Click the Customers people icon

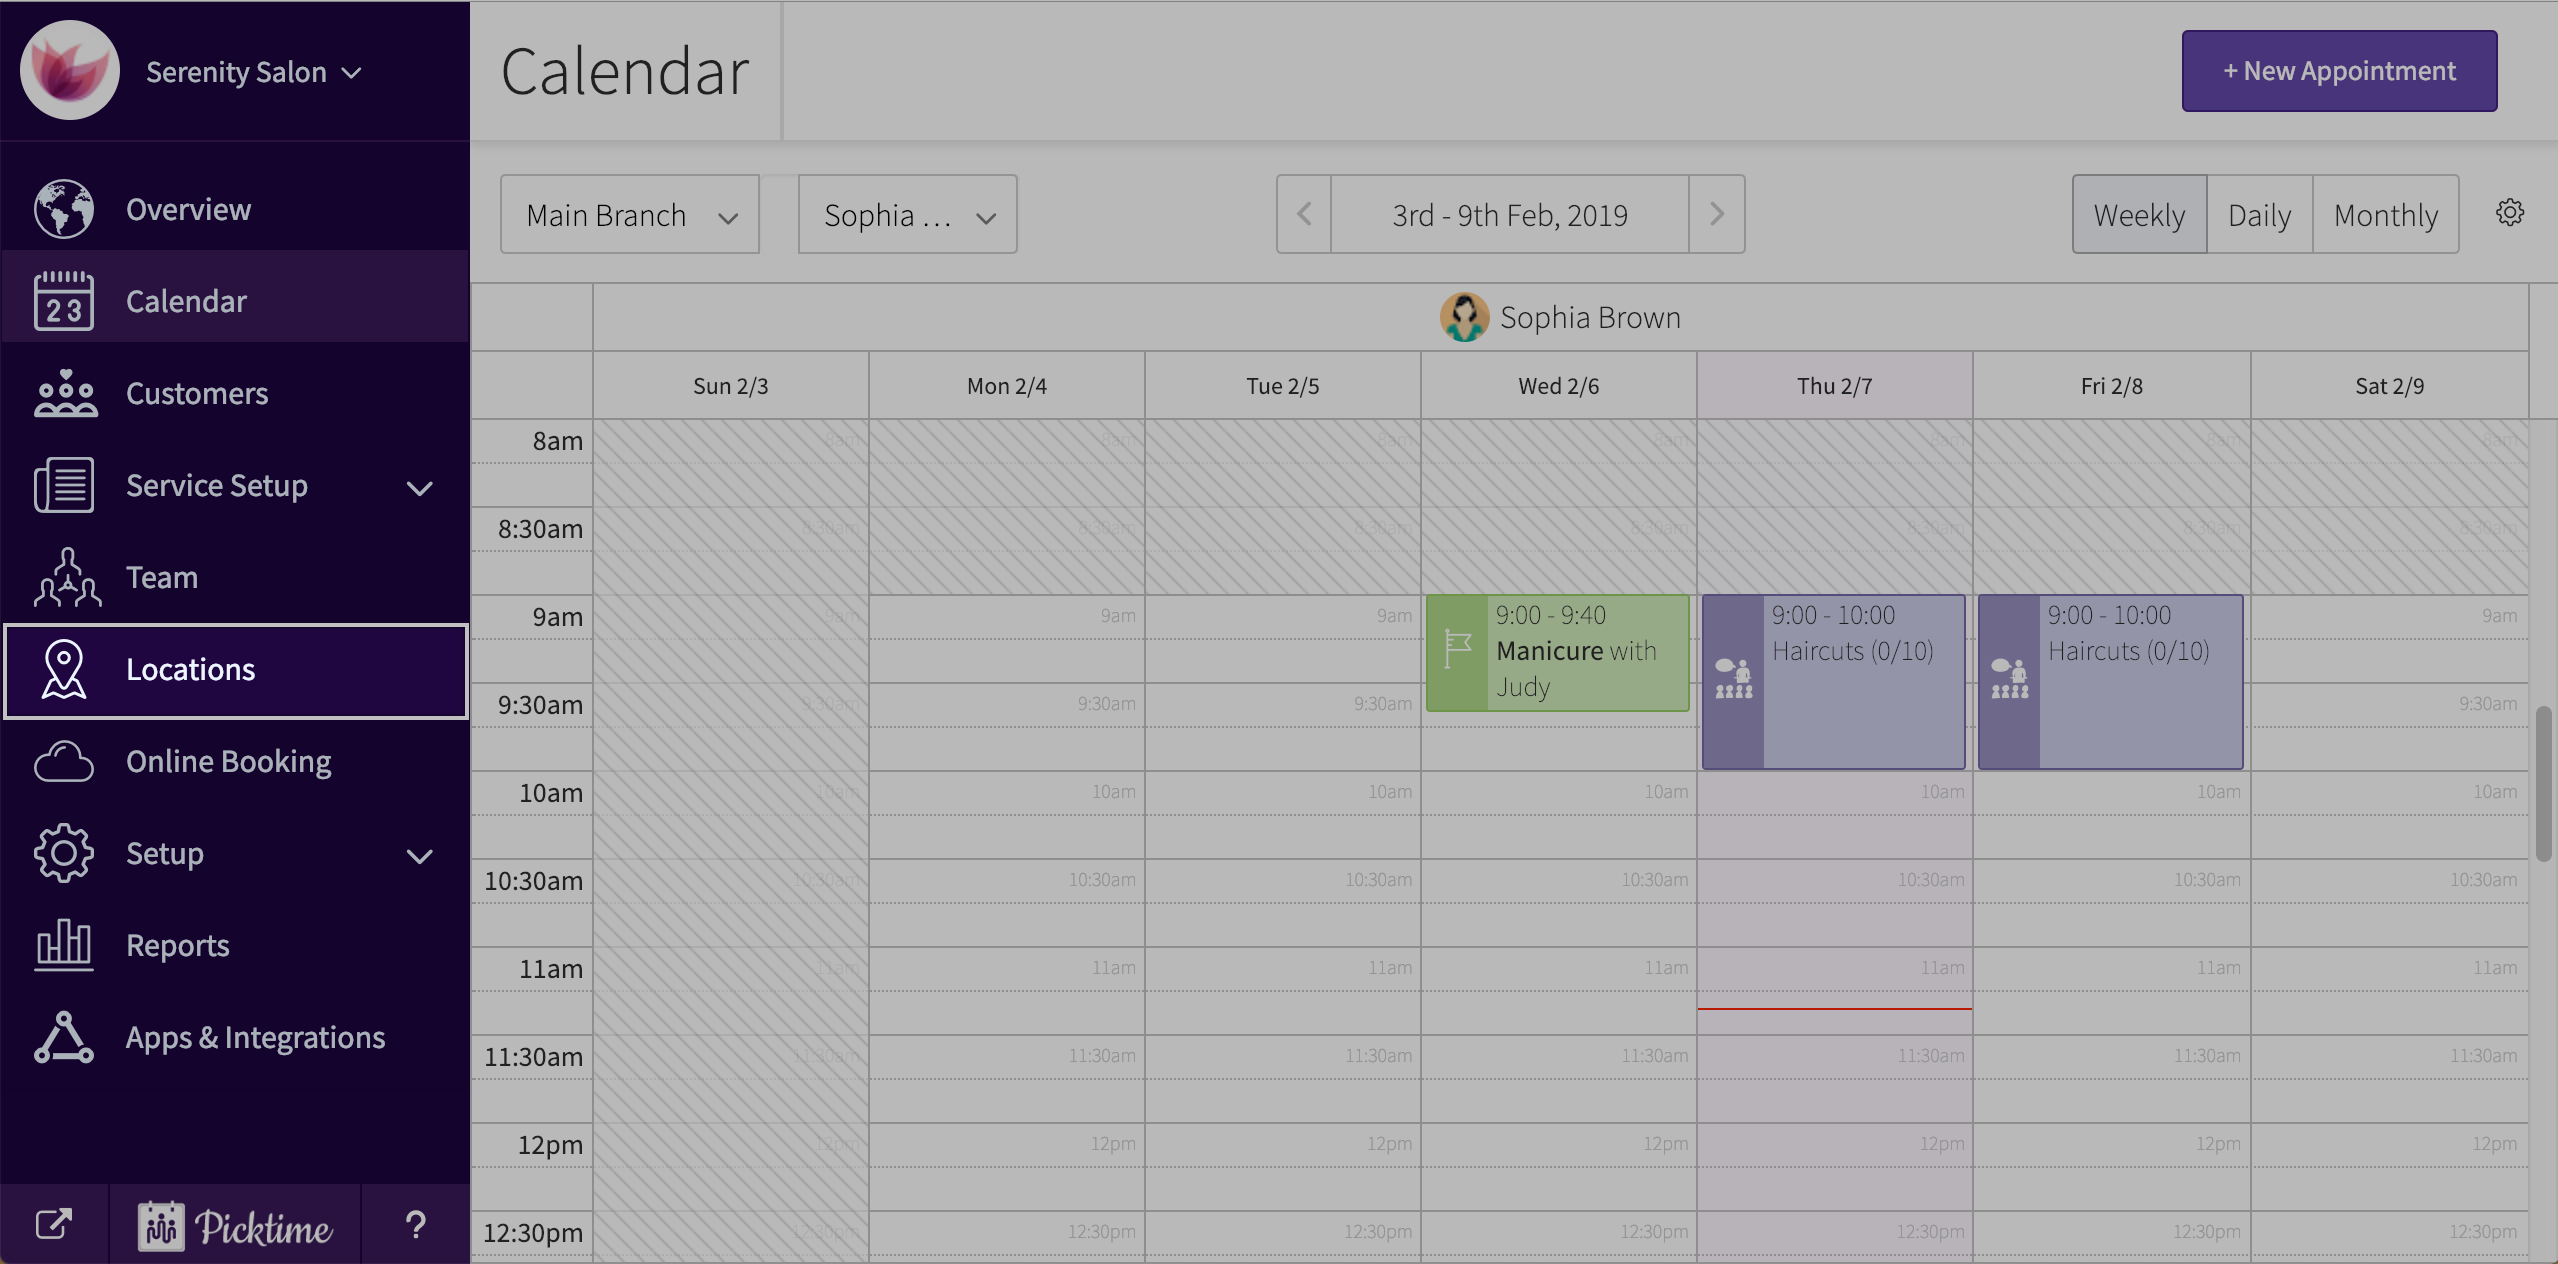(x=65, y=393)
